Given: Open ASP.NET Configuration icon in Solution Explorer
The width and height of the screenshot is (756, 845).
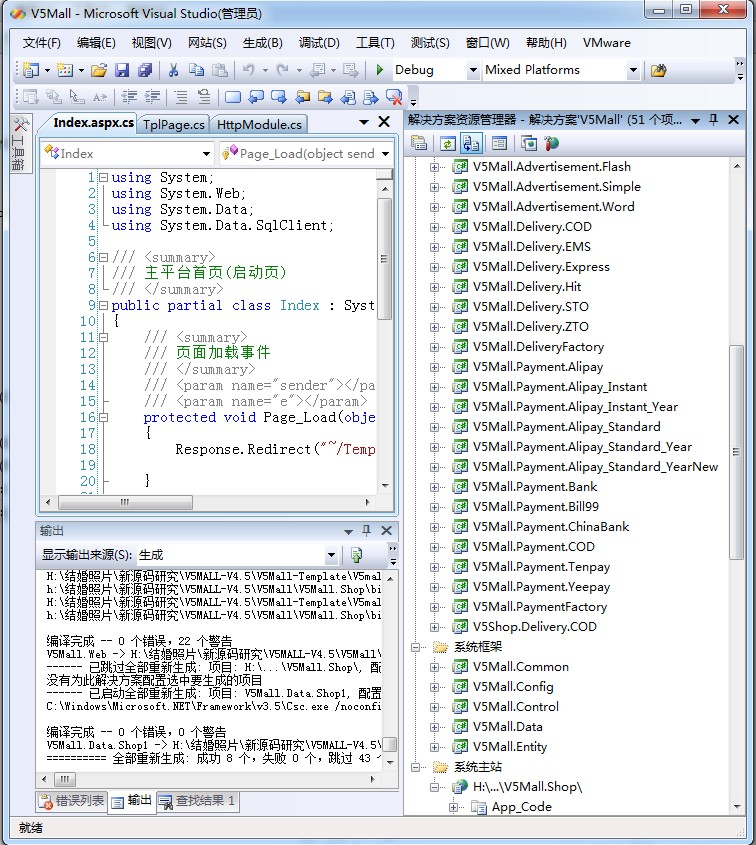Looking at the screenshot, I should tap(552, 143).
